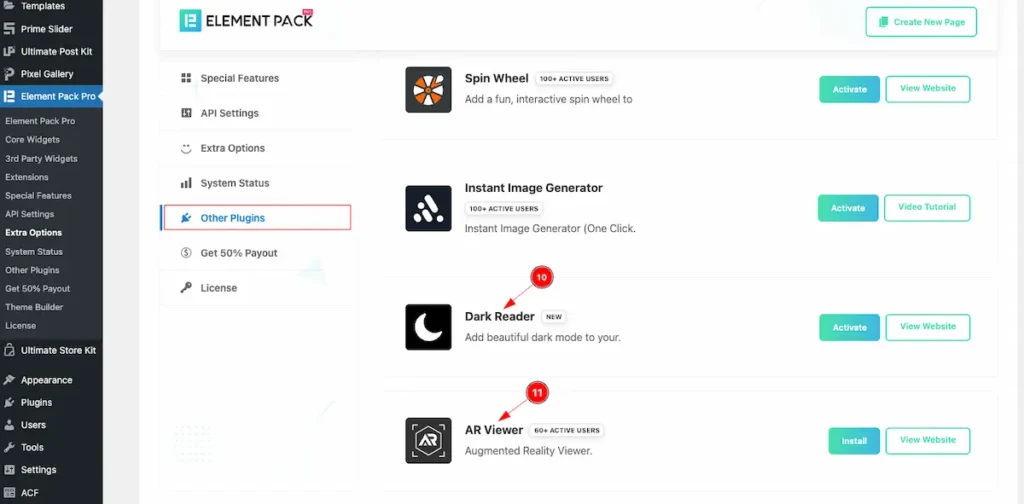
Task: Click the AR Viewer plugin icon
Action: coord(428,440)
